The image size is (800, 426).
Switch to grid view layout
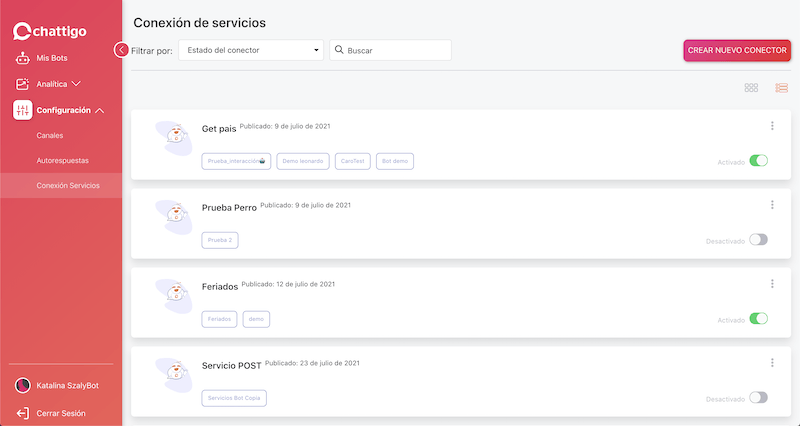pos(751,88)
